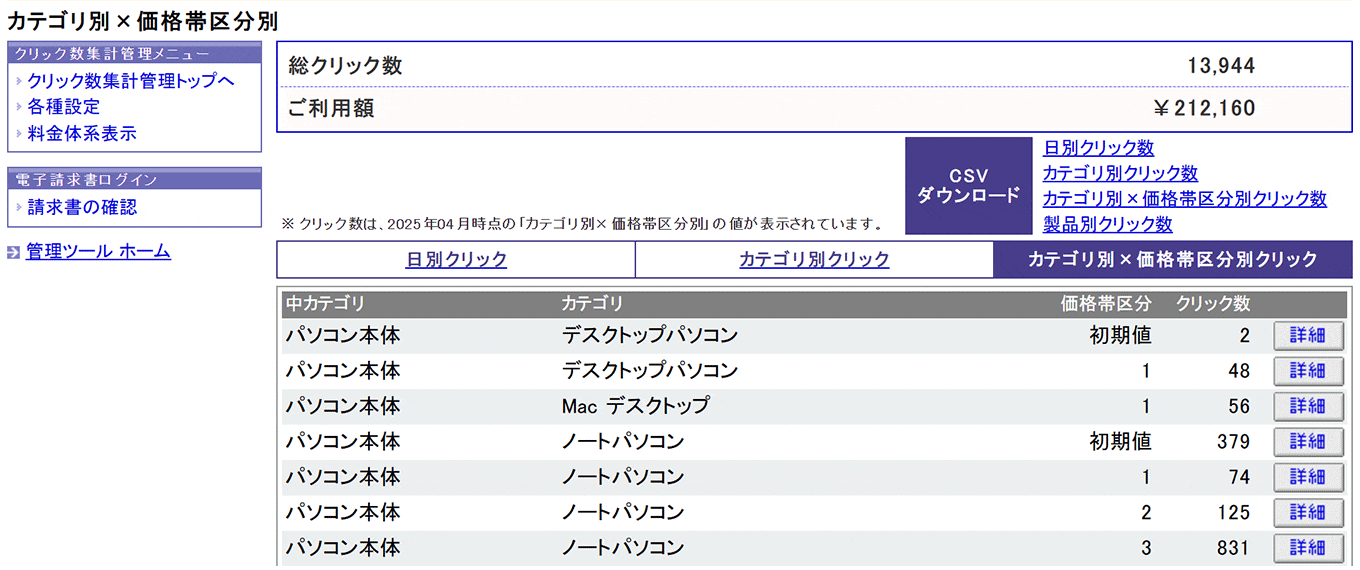1360x570 pixels.
Task: Open 詳細 for Mac デスクトップ row
Action: point(1308,406)
